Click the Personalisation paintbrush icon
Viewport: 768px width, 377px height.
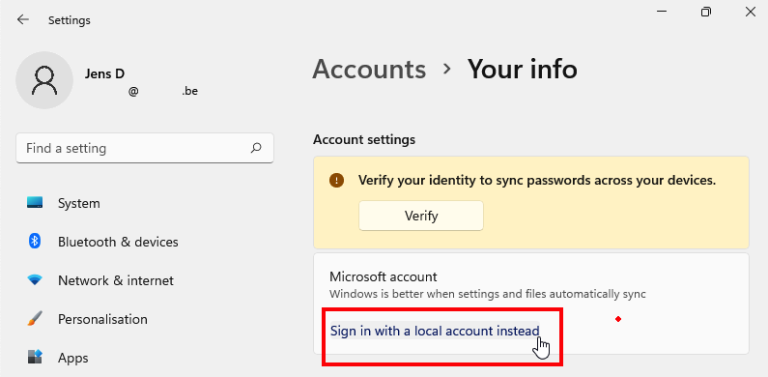point(35,319)
